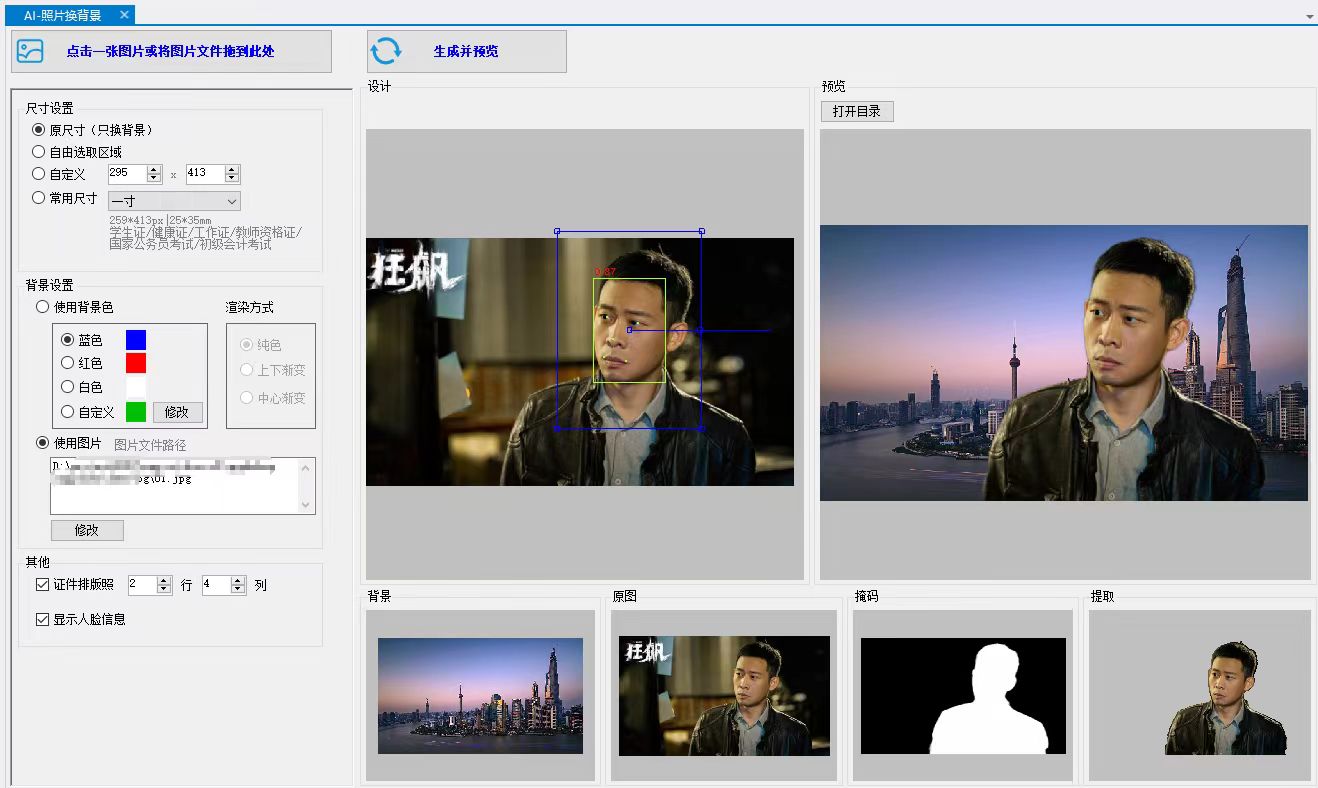Click 修改 button next to green swatch
1318x788 pixels.
click(x=178, y=412)
